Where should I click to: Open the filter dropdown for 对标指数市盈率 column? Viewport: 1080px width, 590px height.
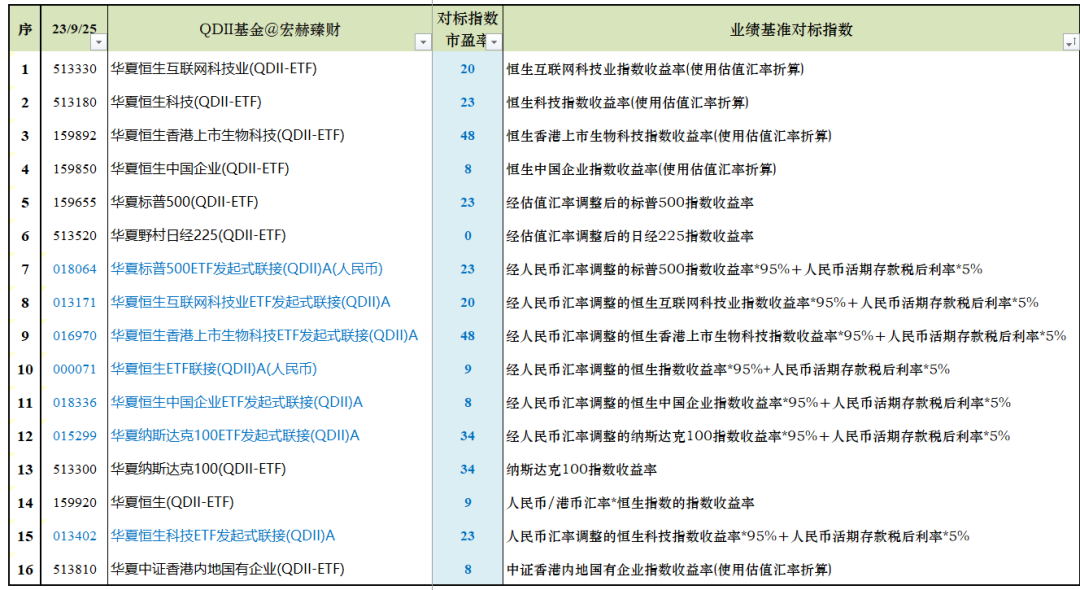pyautogui.click(x=494, y=43)
